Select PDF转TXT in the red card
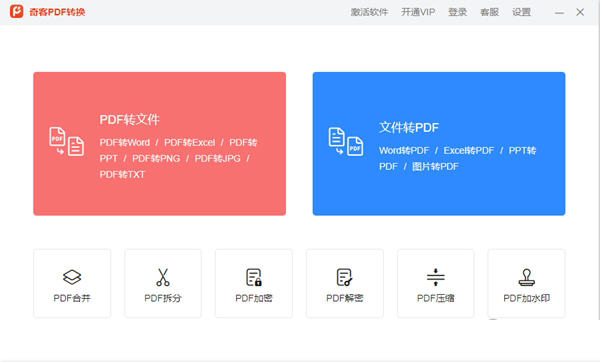600x362 pixels. (122, 175)
